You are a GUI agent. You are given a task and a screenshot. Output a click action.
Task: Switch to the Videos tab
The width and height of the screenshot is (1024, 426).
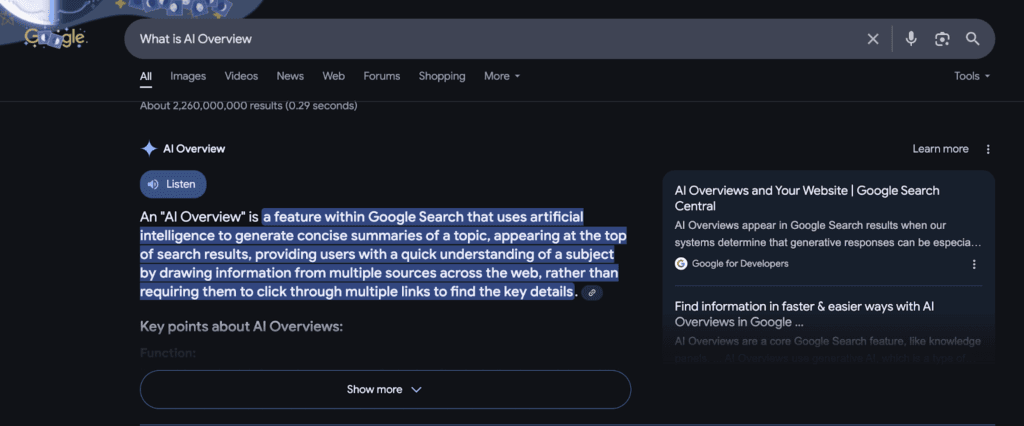[241, 76]
